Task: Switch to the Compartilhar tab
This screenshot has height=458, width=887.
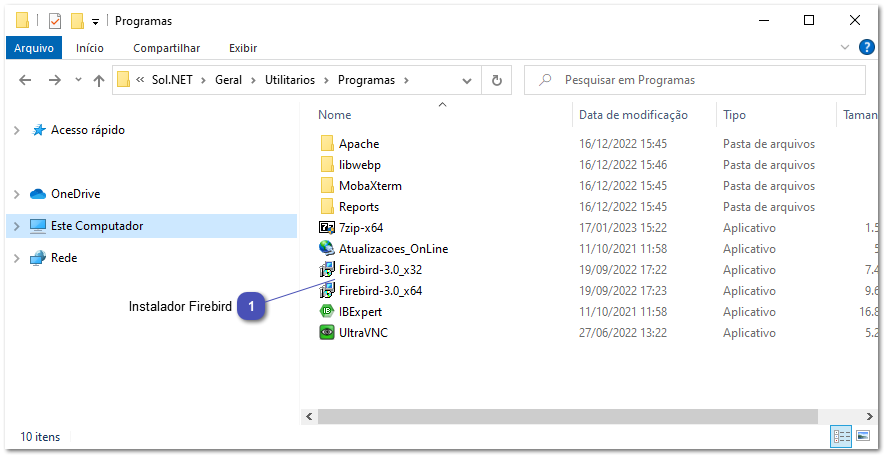Action: 167,48
